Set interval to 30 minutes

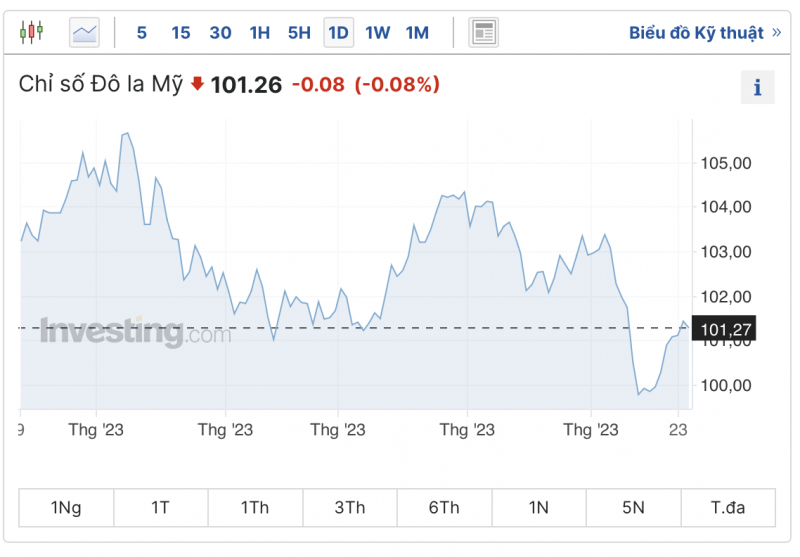[220, 33]
